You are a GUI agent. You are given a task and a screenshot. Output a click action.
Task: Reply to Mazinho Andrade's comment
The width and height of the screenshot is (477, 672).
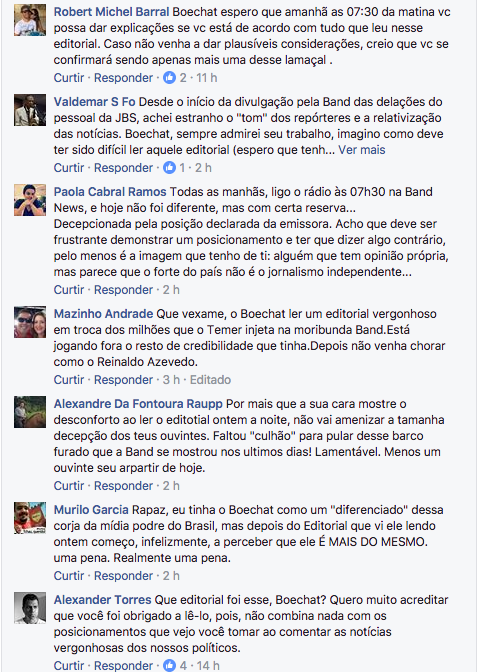[123, 380]
